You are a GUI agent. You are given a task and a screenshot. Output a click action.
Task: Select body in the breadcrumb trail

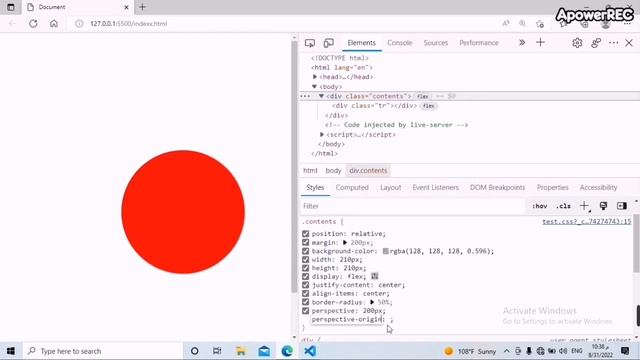coord(333,171)
